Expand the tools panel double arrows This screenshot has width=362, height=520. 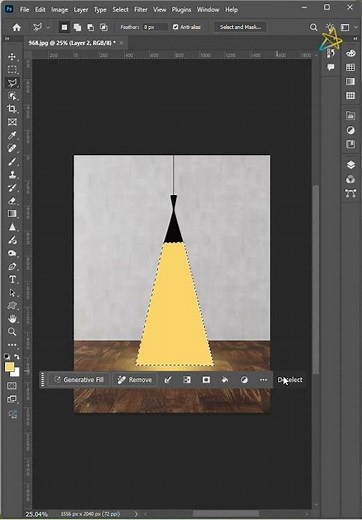[7, 39]
